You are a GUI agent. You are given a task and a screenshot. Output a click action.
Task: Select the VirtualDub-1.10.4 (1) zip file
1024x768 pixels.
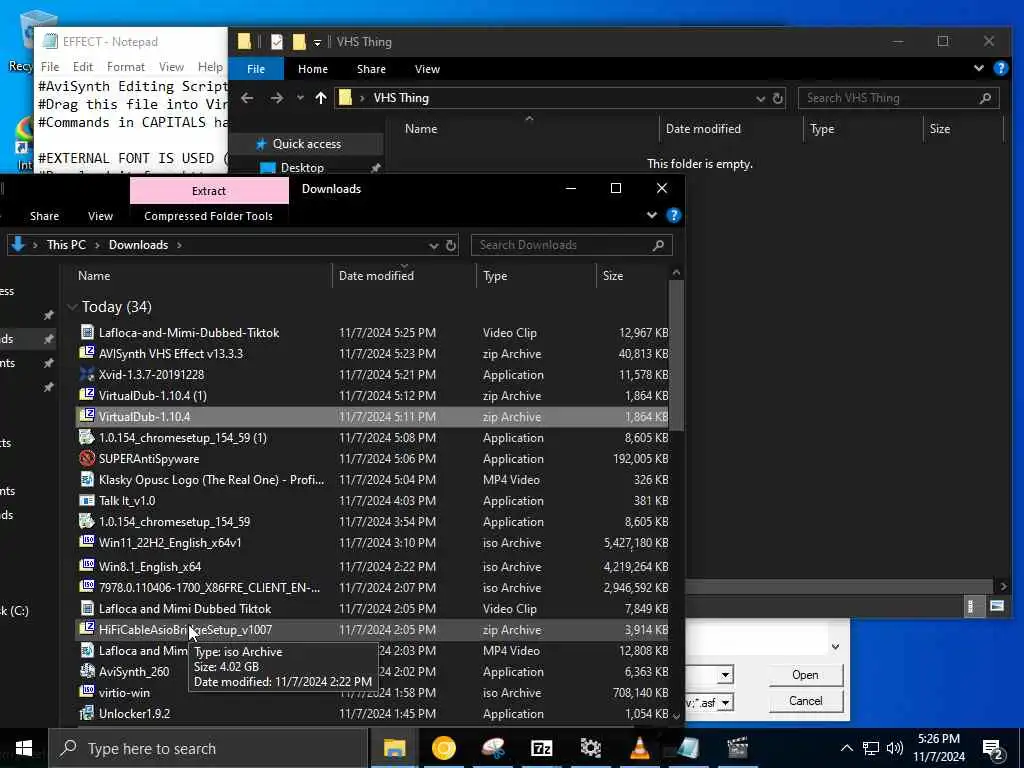click(374, 395)
